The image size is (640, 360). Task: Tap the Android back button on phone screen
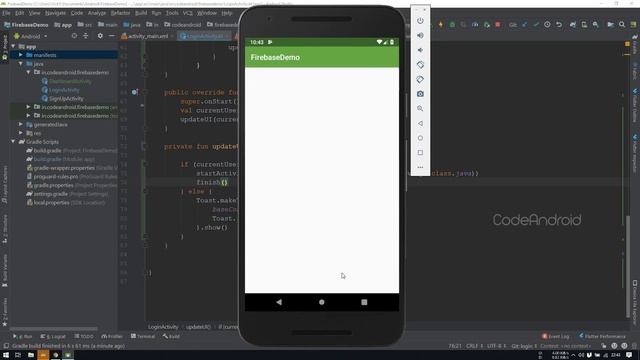(x=279, y=302)
